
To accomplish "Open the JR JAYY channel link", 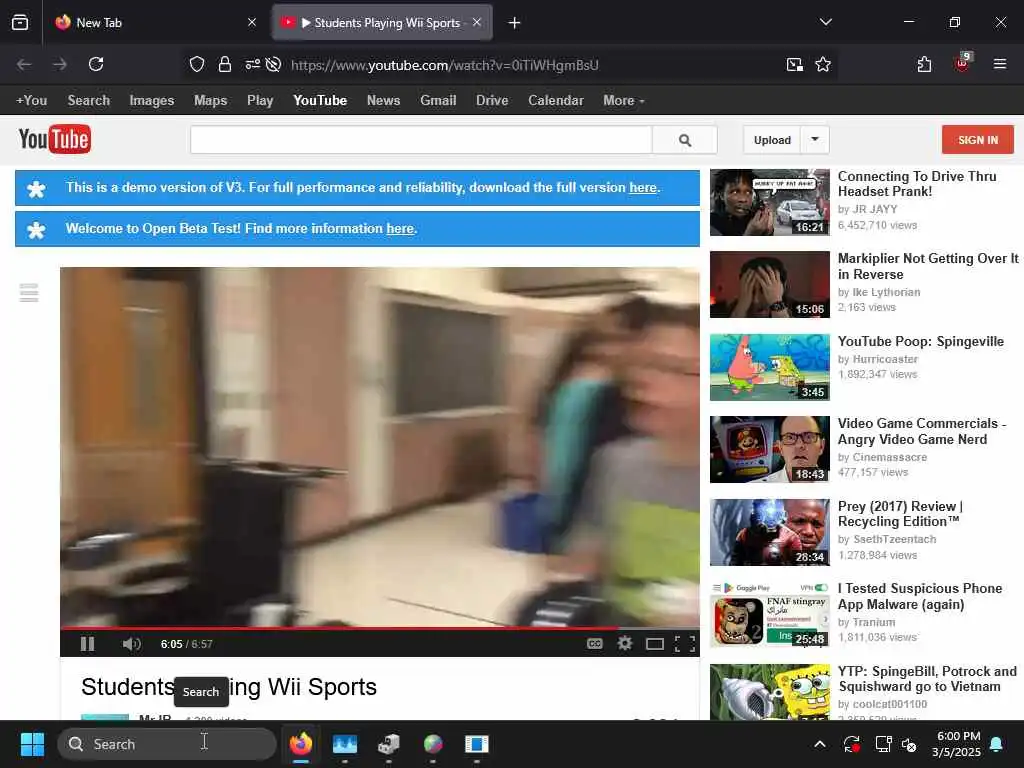I will click(874, 210).
